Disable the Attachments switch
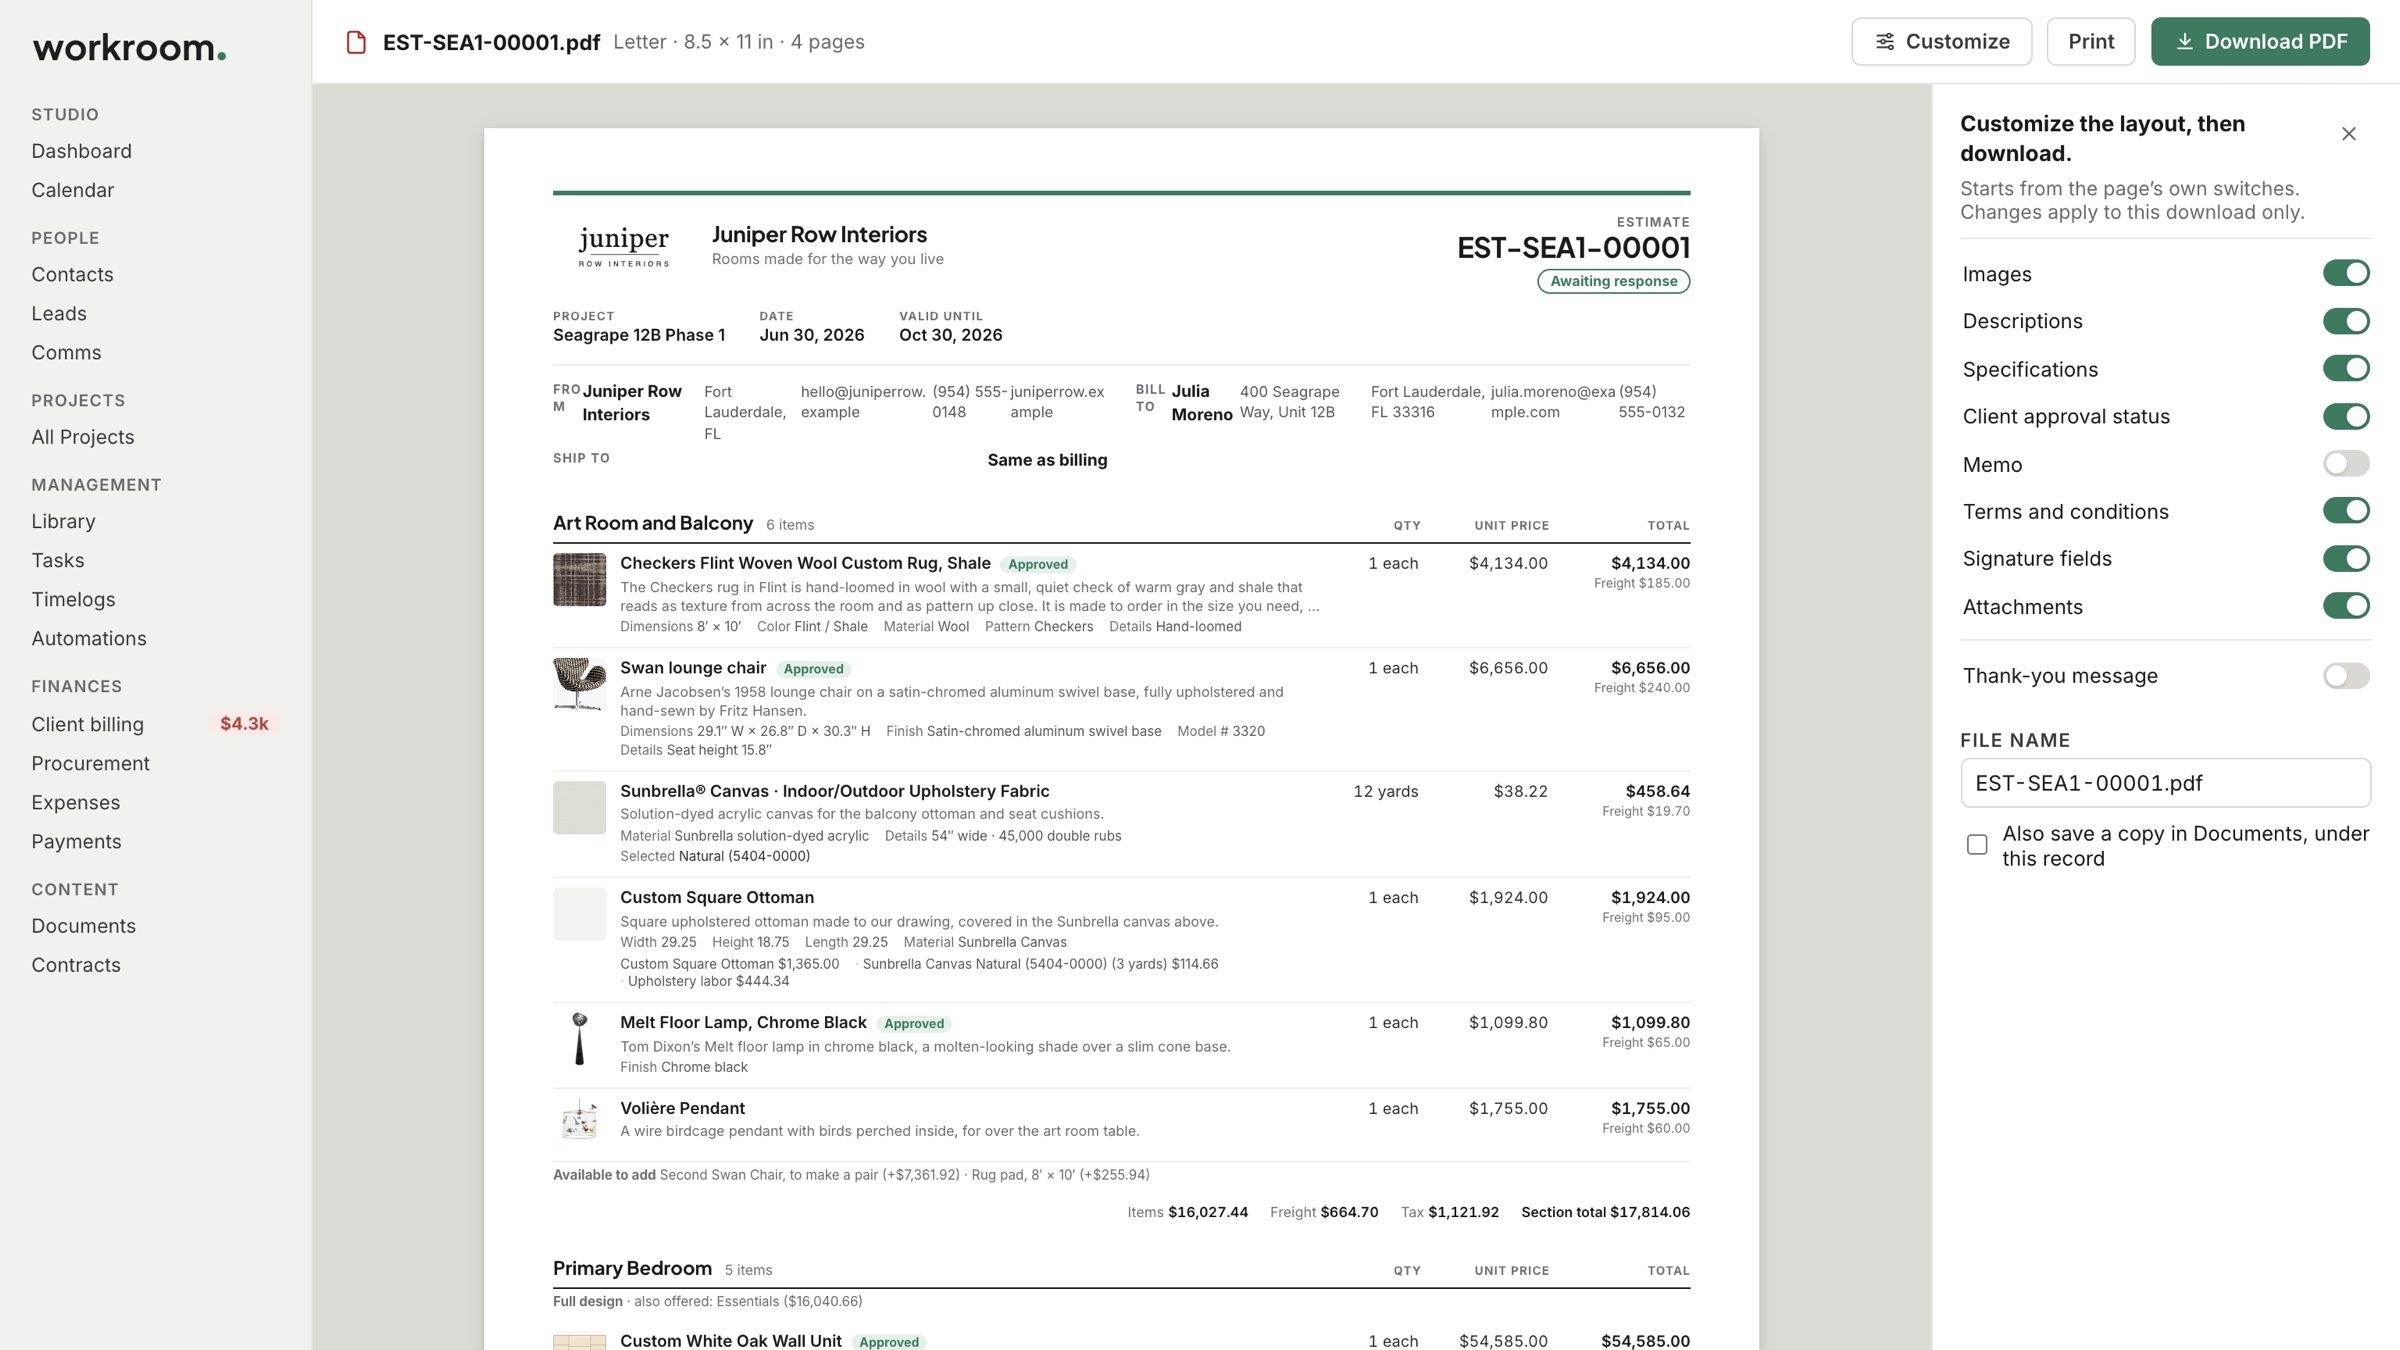The image size is (2400, 1350). coord(2346,606)
